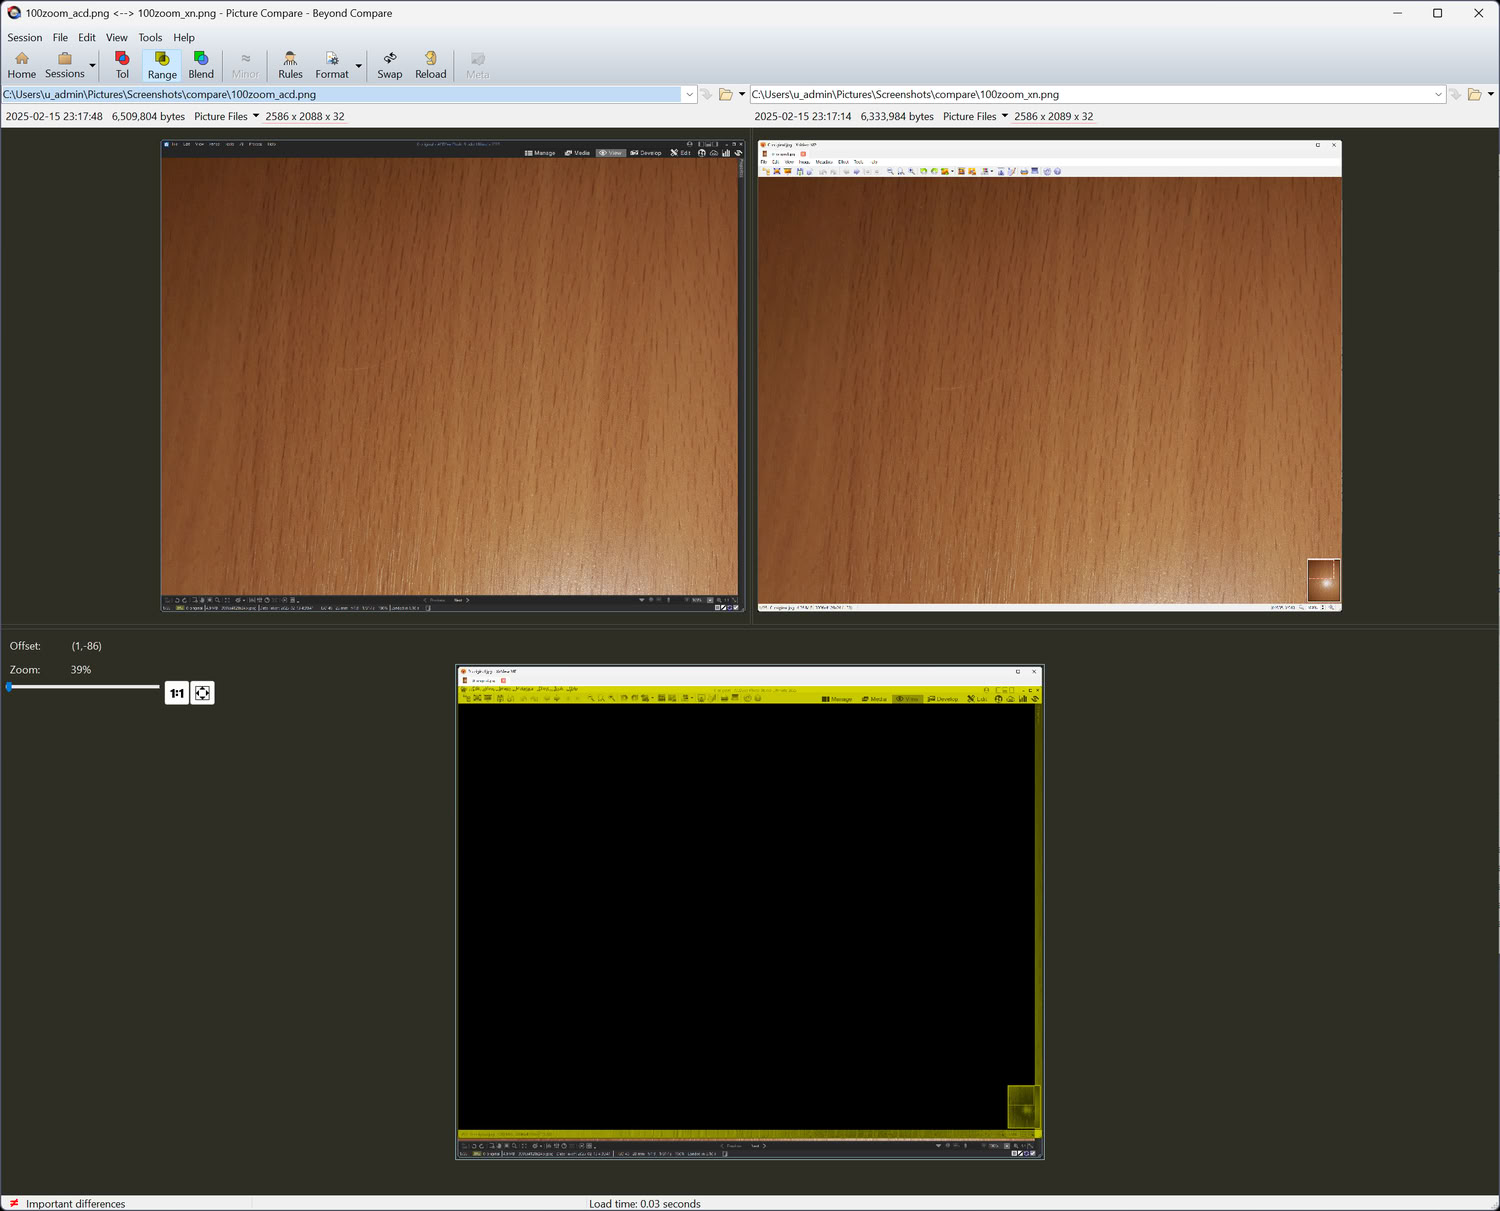Click the fit-to-window zoom icon
This screenshot has height=1211, width=1500.
tap(202, 693)
